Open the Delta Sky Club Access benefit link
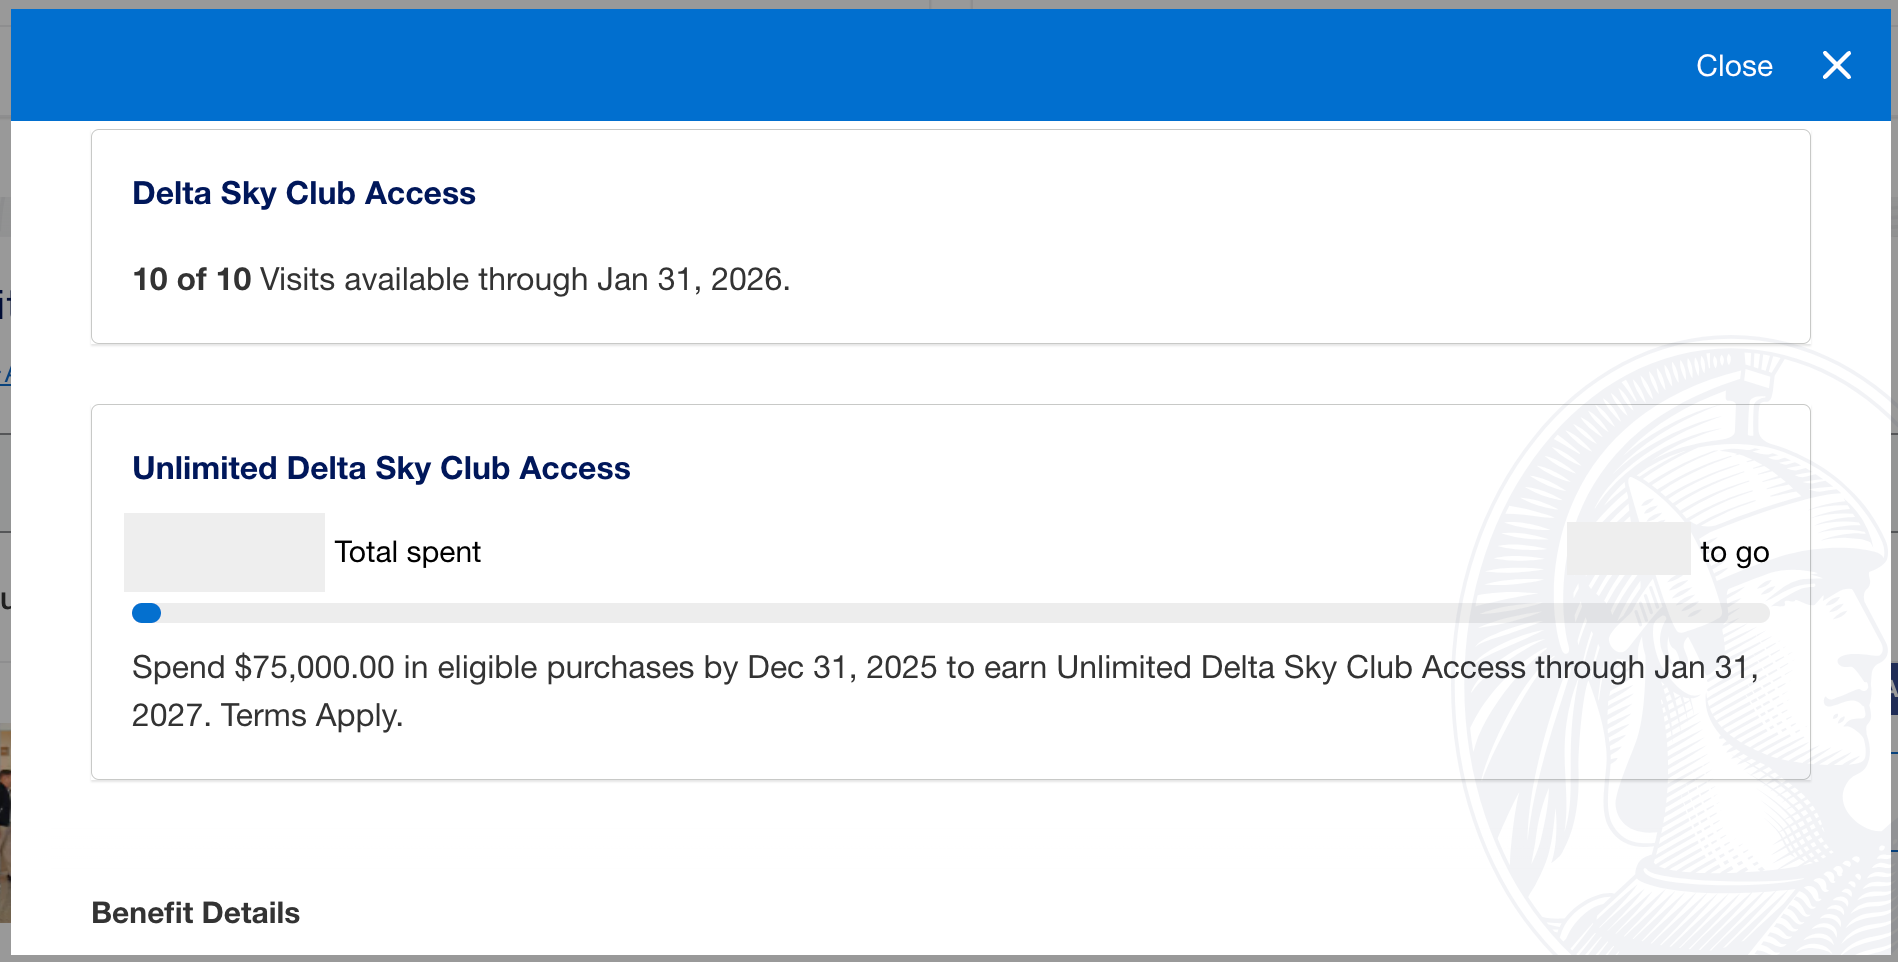 coord(303,193)
